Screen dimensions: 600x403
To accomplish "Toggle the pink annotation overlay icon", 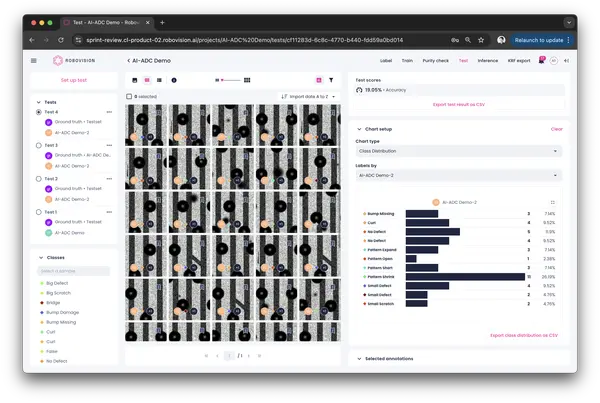I will pyautogui.click(x=319, y=80).
